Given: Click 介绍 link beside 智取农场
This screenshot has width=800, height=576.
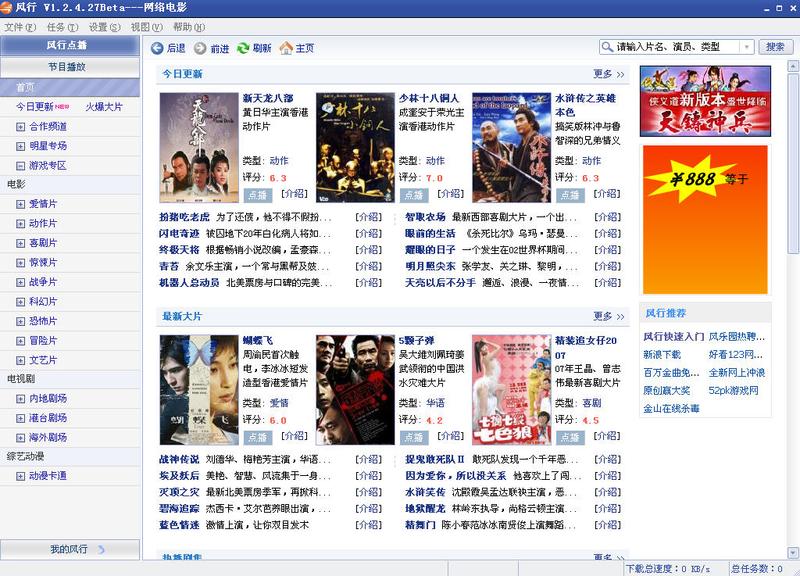Looking at the screenshot, I should click(608, 217).
